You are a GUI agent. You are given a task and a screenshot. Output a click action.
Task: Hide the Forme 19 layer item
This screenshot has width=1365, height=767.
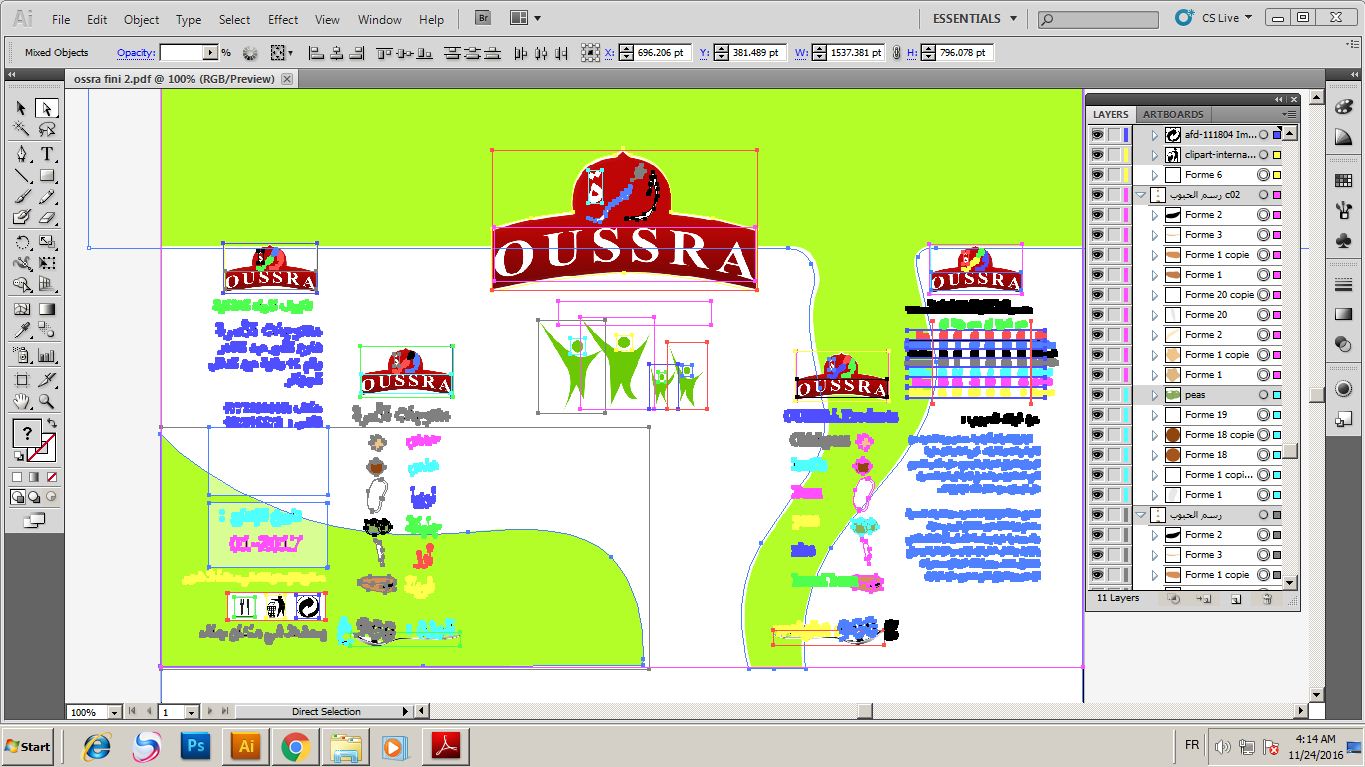(x=1097, y=415)
